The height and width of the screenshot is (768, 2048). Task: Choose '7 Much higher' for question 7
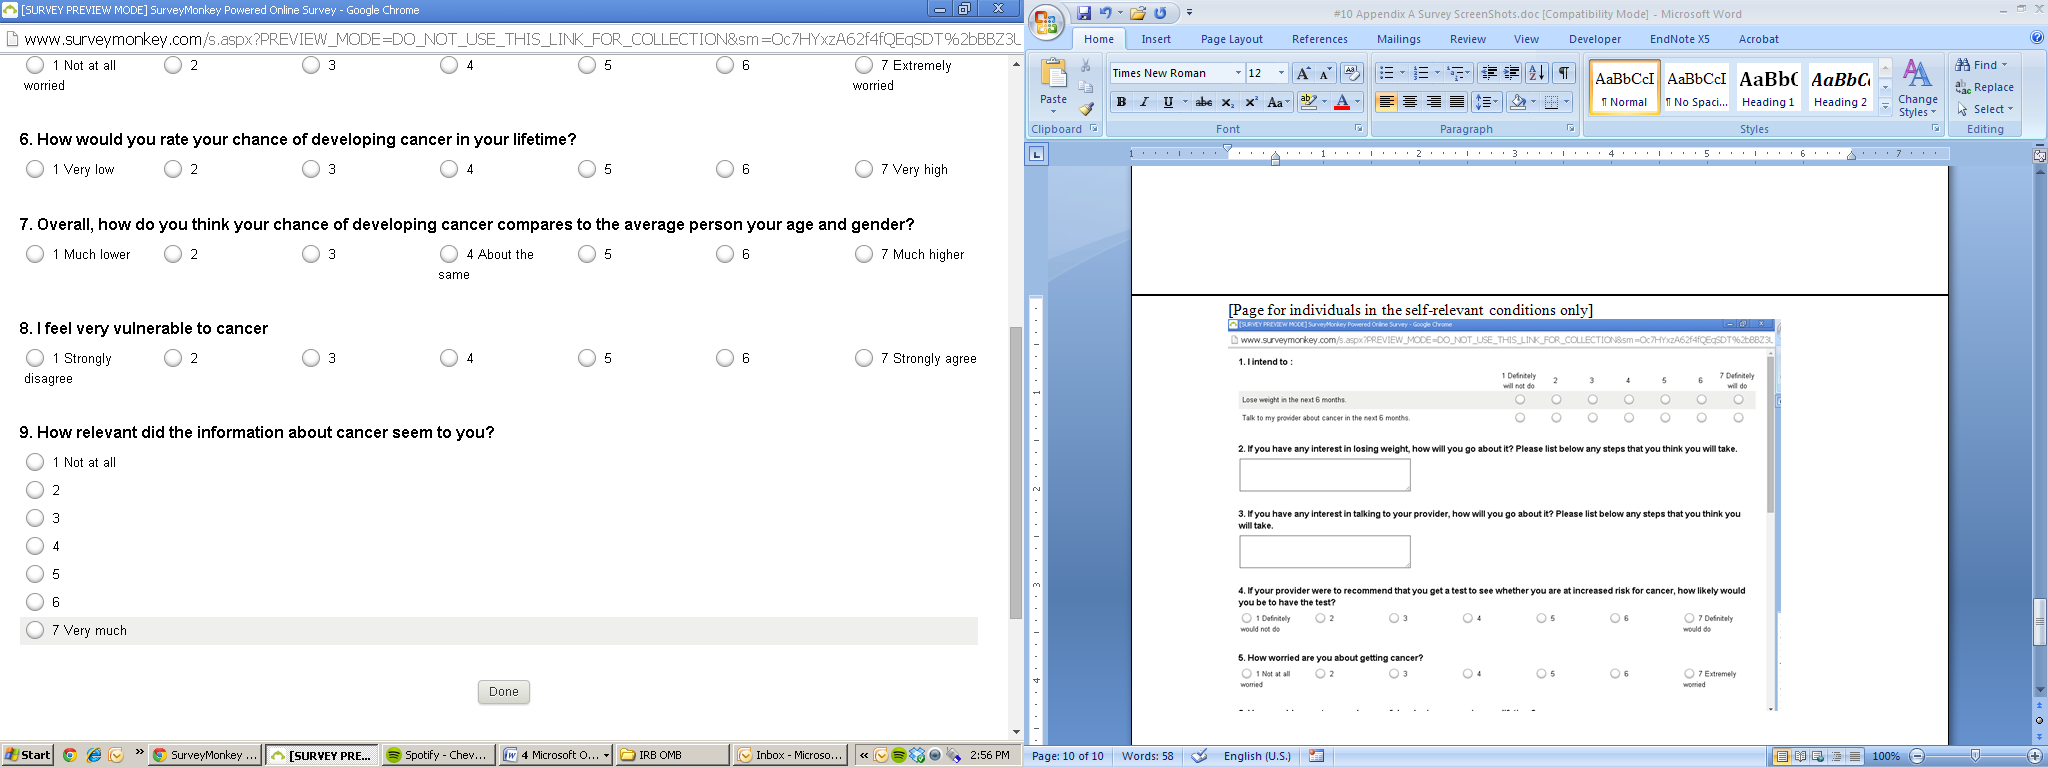[864, 254]
